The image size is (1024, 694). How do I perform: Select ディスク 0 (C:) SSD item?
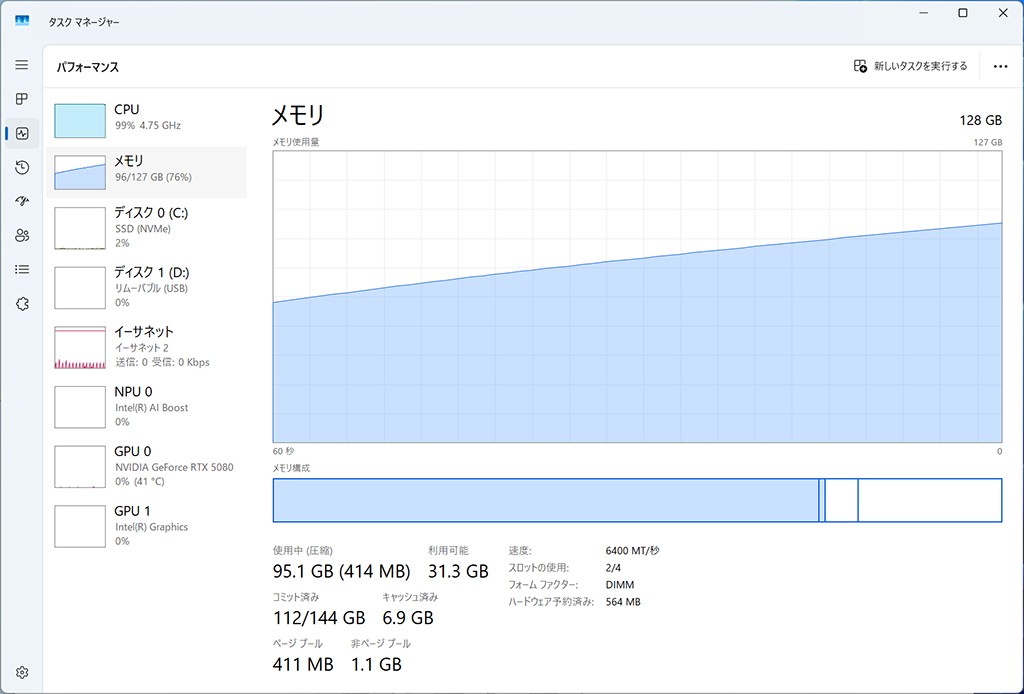[146, 228]
